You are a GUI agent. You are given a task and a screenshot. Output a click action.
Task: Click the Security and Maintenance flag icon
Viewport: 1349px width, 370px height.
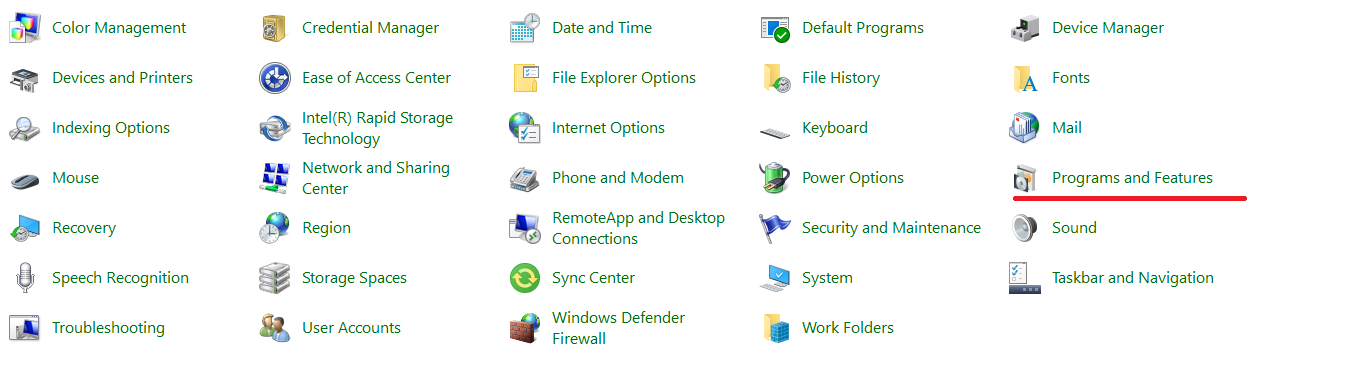(x=774, y=228)
